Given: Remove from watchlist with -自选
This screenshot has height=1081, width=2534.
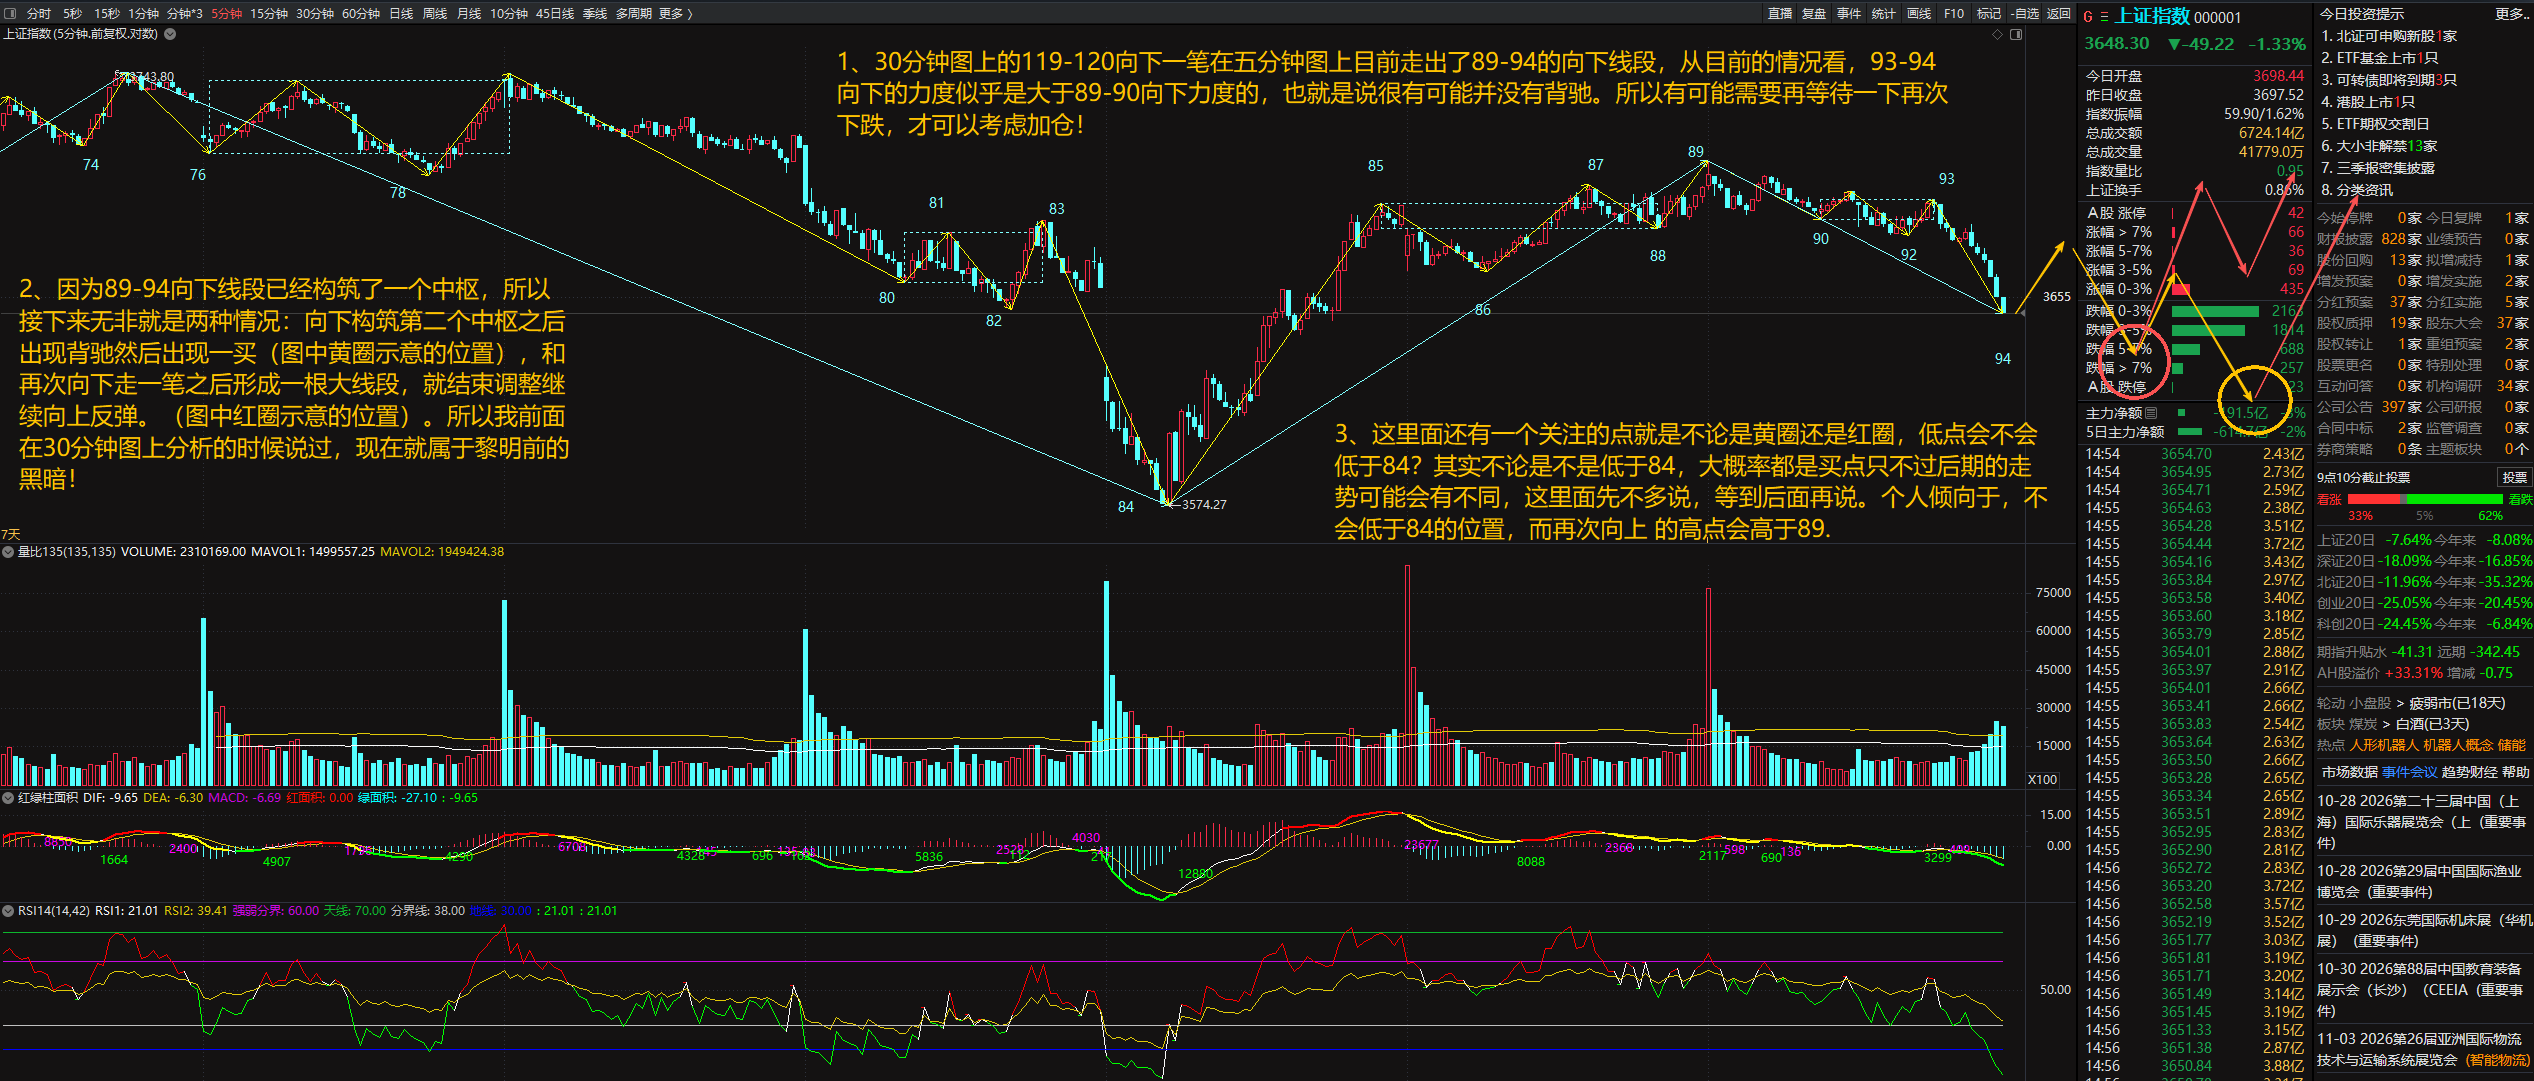Looking at the screenshot, I should [x=2025, y=13].
